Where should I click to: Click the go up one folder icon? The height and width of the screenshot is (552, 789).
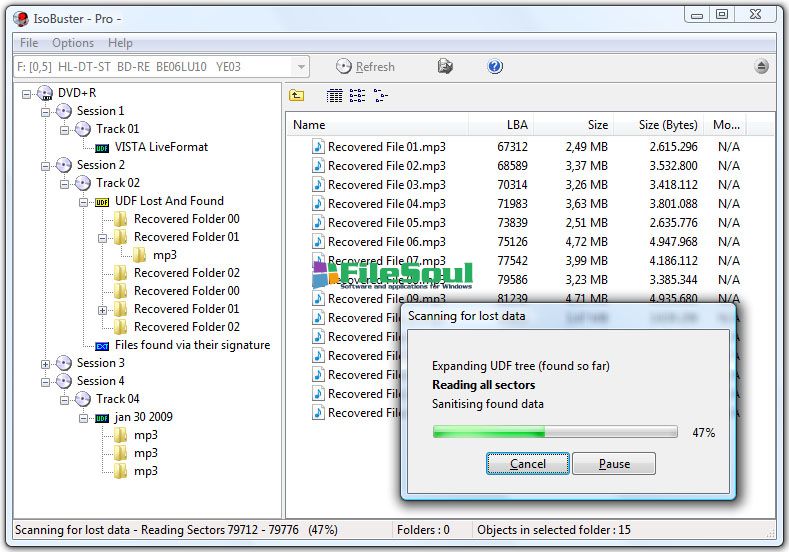(x=297, y=96)
